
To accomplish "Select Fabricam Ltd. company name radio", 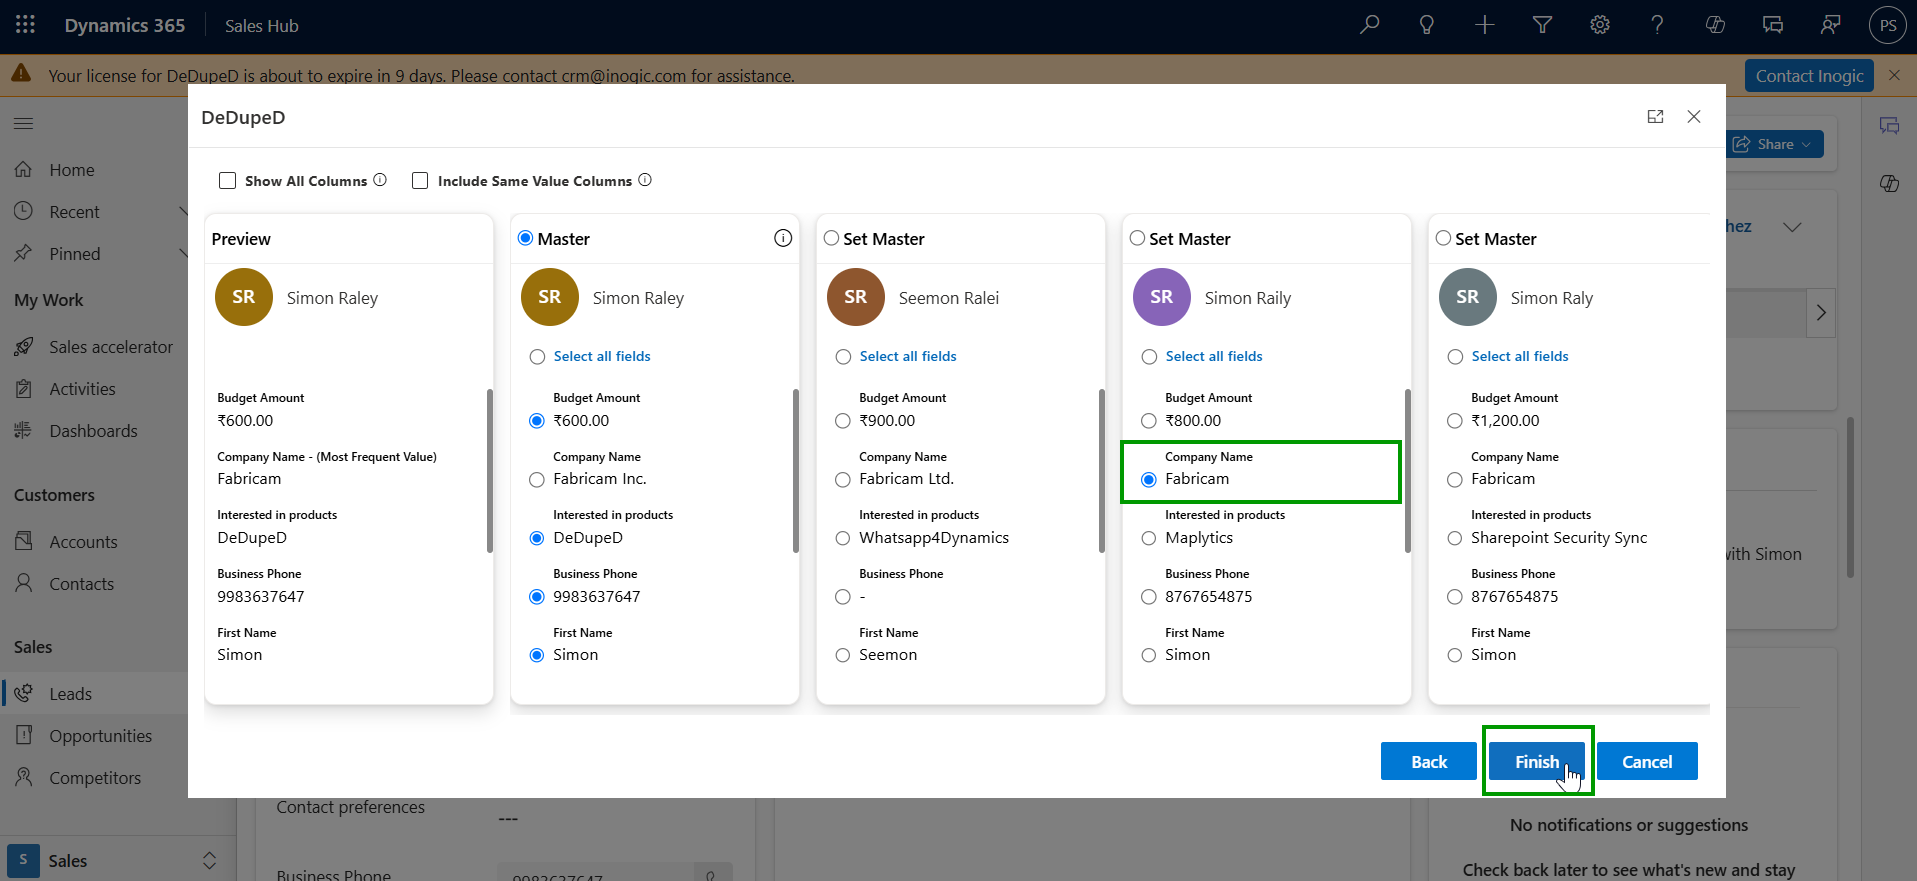I will 843,480.
